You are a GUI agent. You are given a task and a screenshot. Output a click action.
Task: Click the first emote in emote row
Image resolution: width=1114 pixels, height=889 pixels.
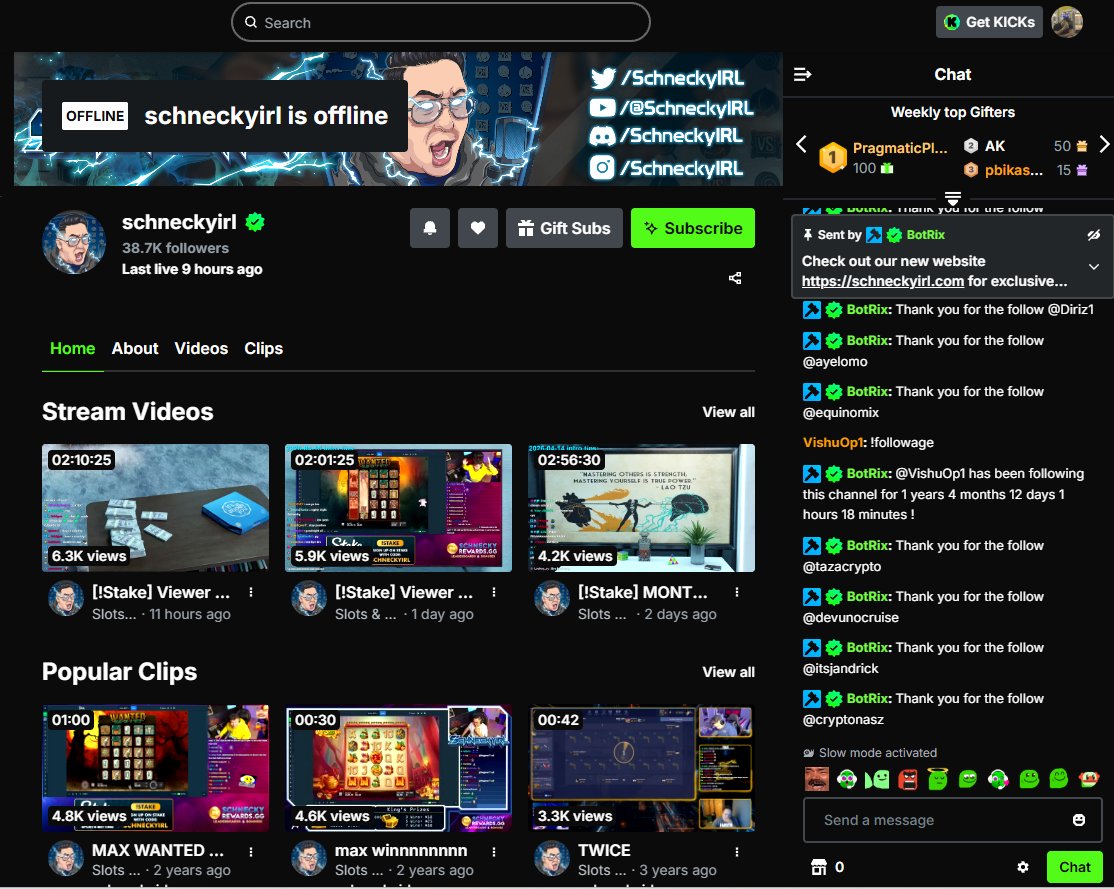pyautogui.click(x=816, y=779)
